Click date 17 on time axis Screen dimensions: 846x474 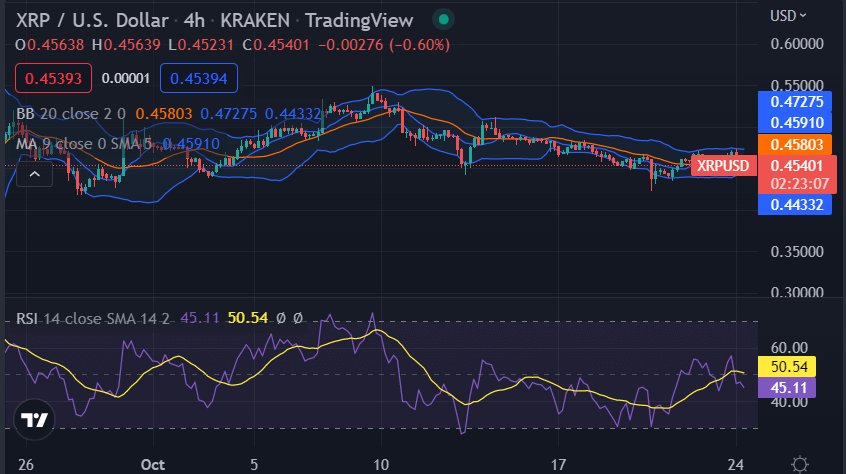pyautogui.click(x=558, y=465)
